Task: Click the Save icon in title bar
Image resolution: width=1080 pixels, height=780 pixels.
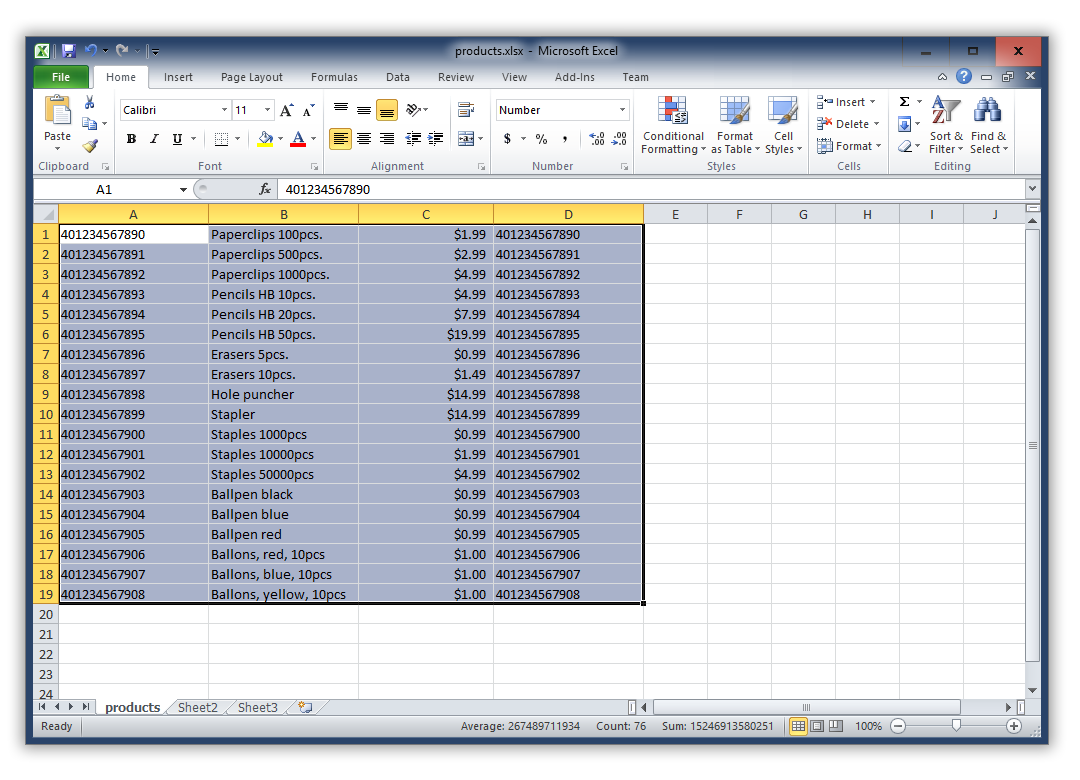Action: point(69,50)
